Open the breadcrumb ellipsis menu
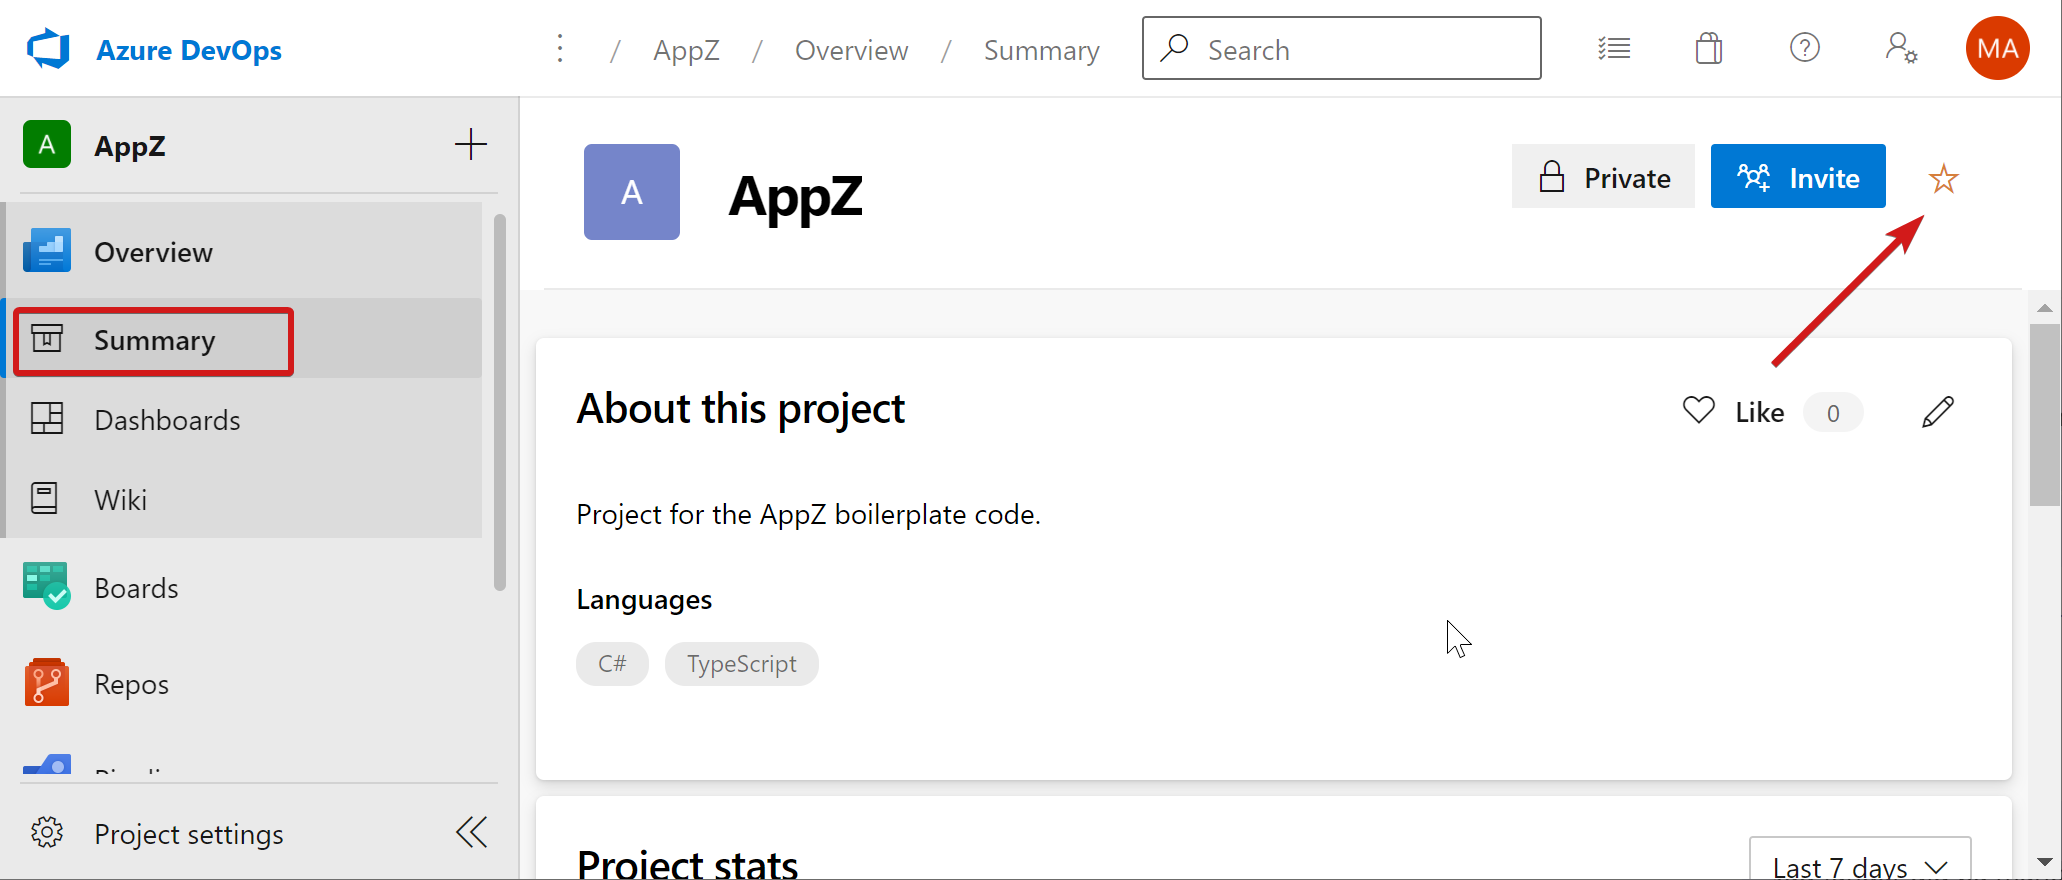This screenshot has width=2062, height=880. (560, 49)
